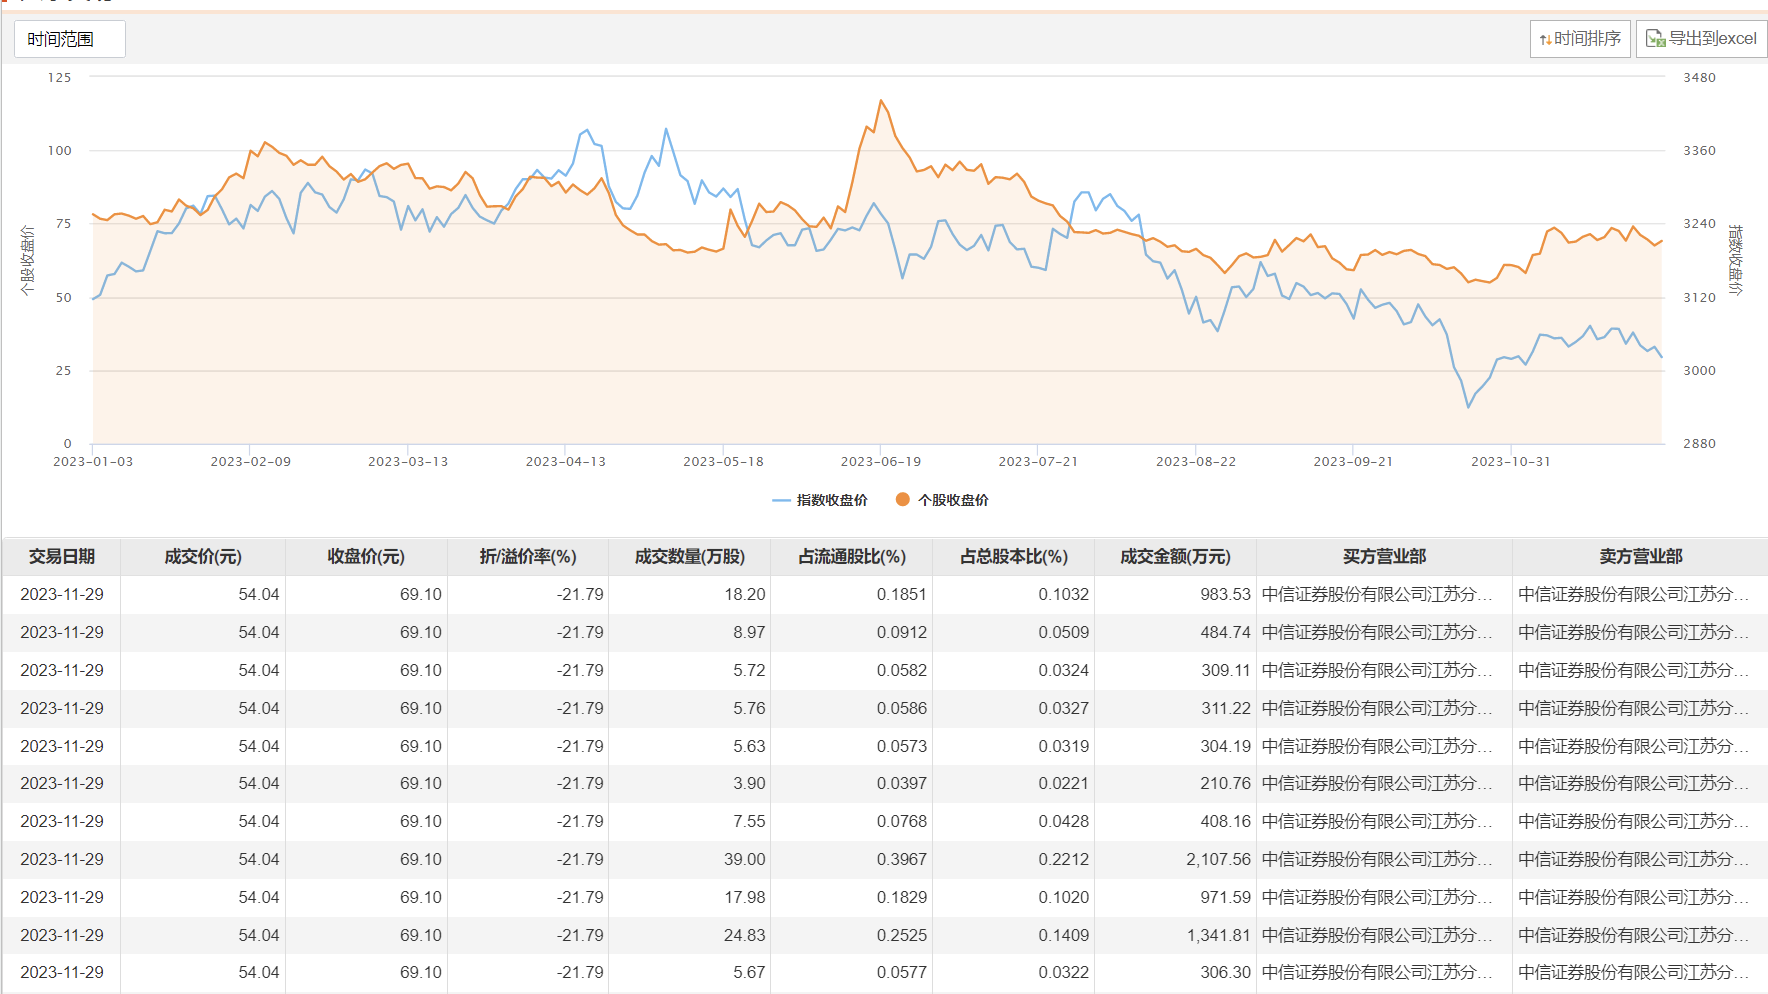
Task: Click the orange legend dot for 个股收盘价
Action: 903,500
